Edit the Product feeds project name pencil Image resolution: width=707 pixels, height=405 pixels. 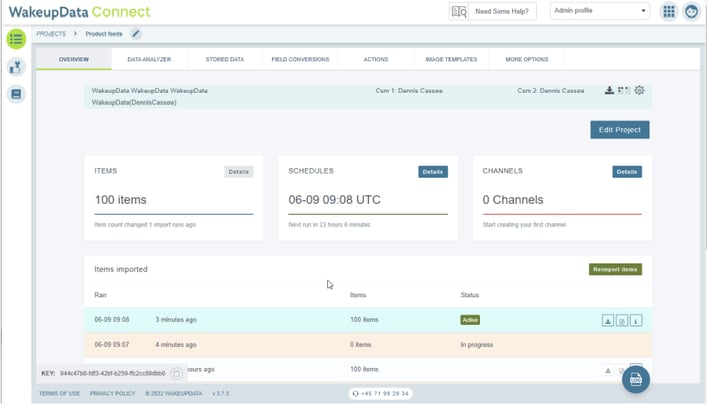click(x=136, y=34)
